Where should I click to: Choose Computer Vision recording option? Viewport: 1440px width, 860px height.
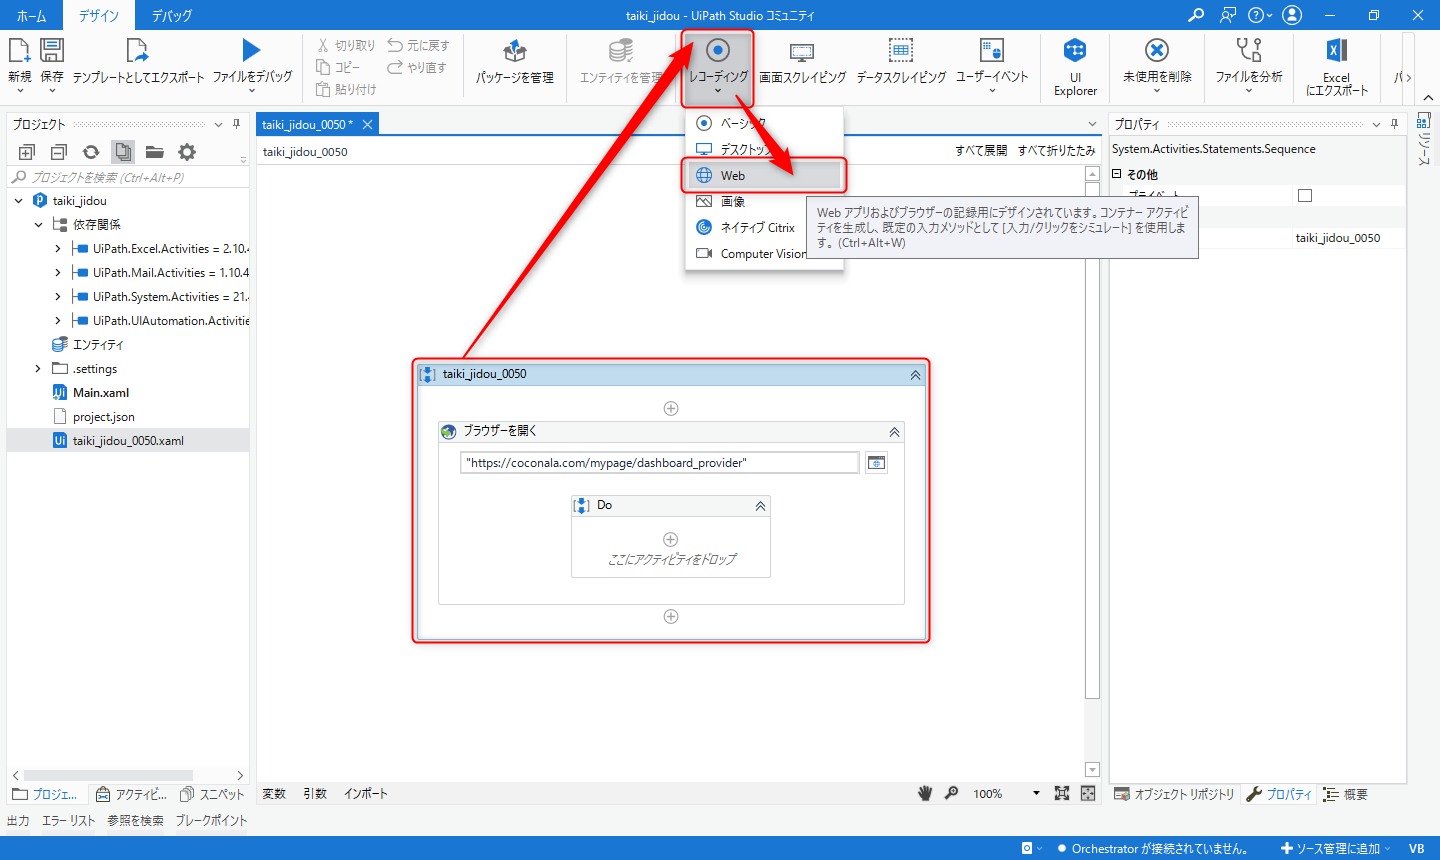(765, 254)
